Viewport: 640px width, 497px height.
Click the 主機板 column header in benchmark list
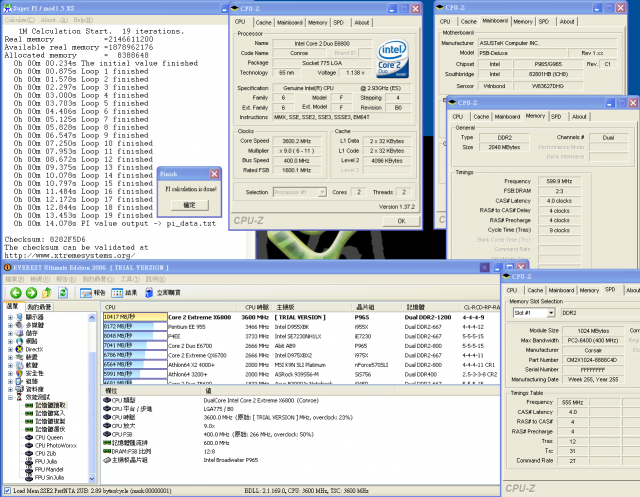312,307
